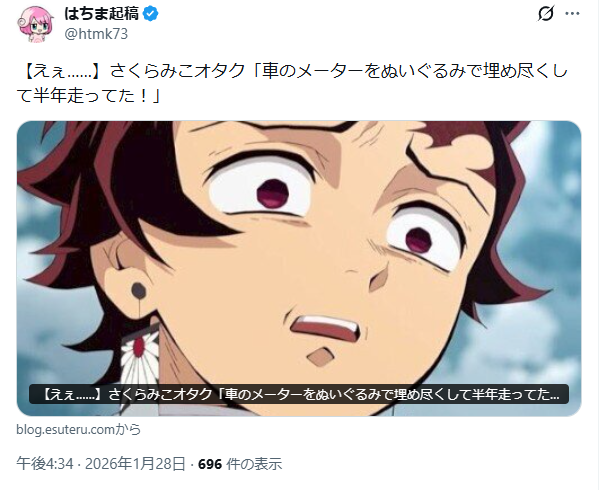Open the link card preview image

(299, 268)
